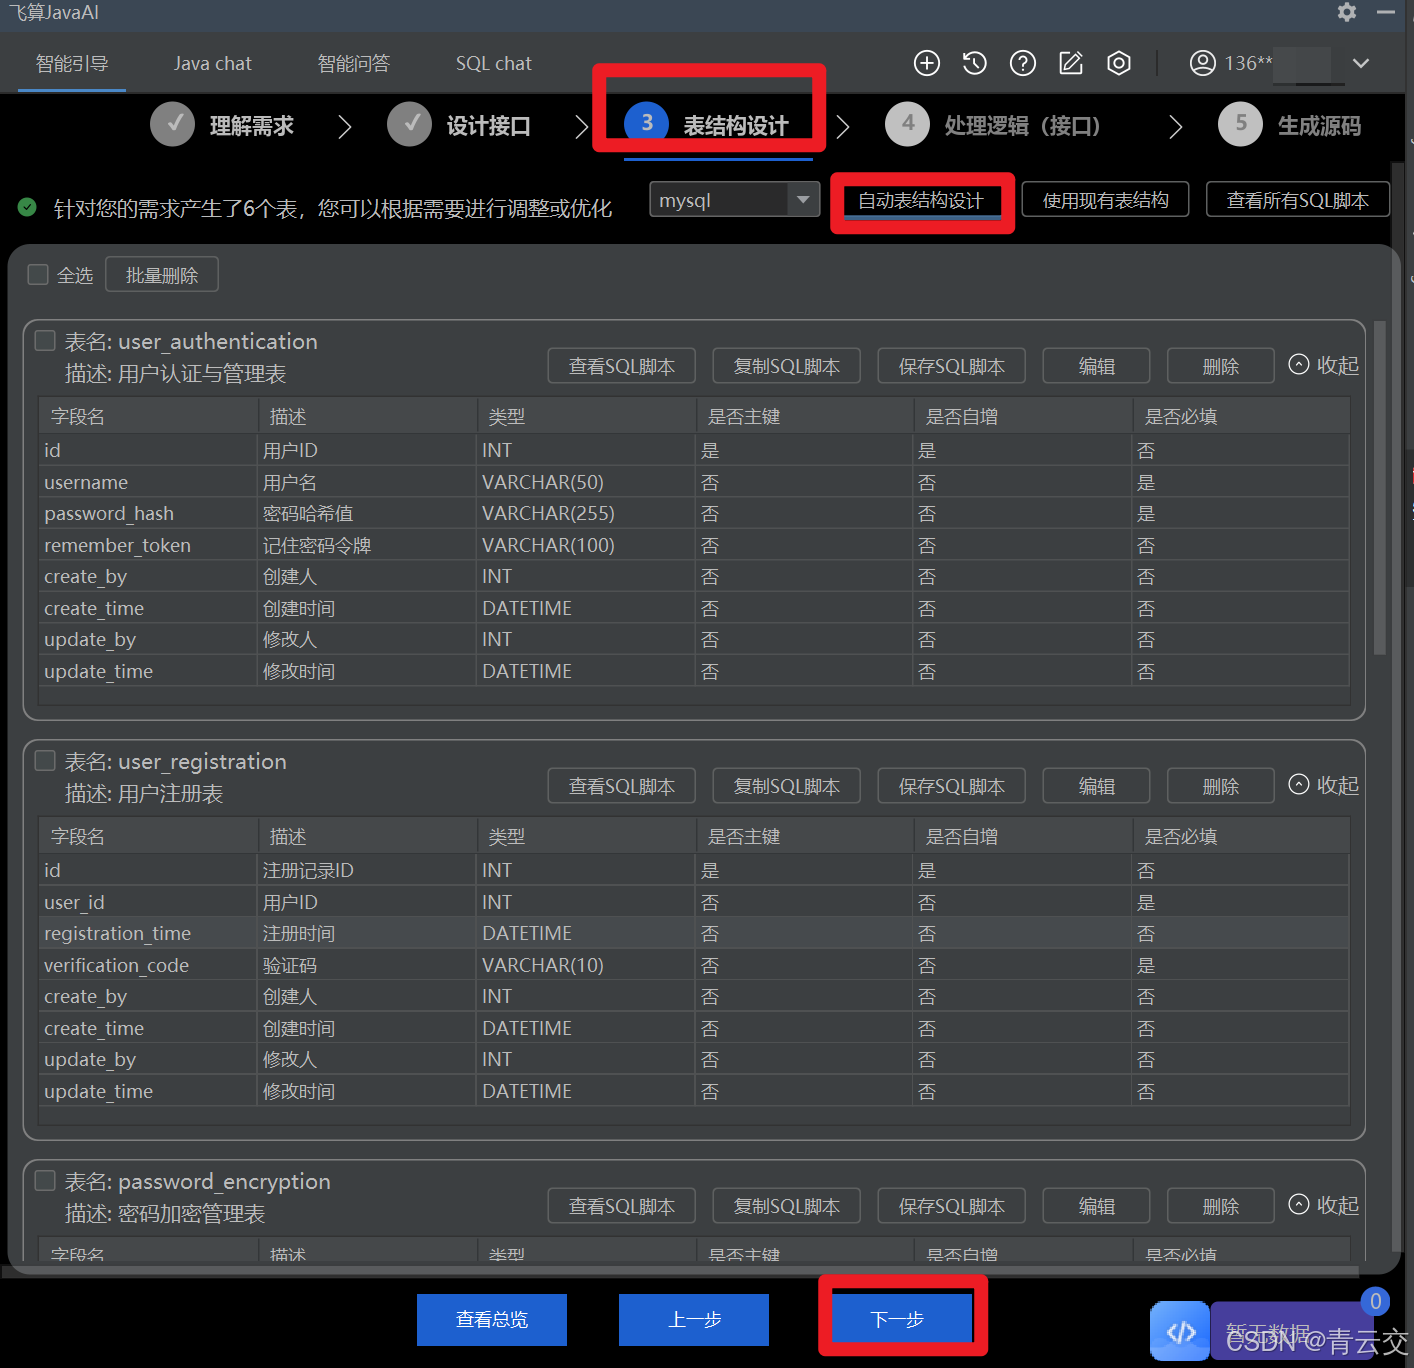
Task: Click the blue notification count badge
Action: pos(1375,1301)
